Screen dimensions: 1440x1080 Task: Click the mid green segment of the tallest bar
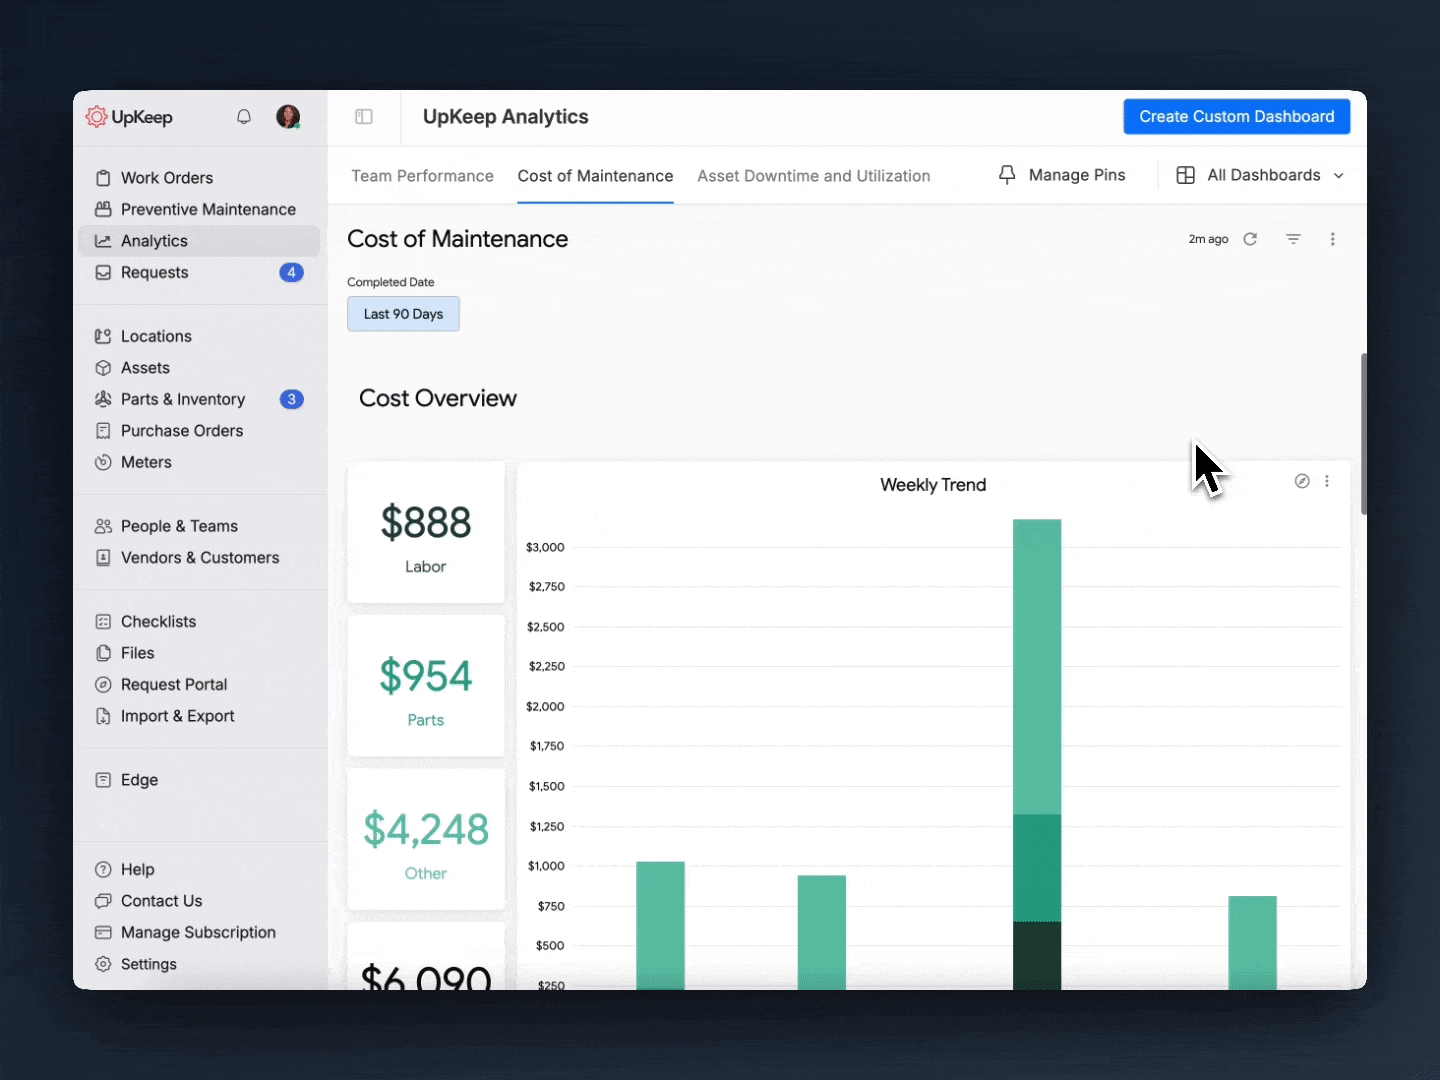(1037, 867)
